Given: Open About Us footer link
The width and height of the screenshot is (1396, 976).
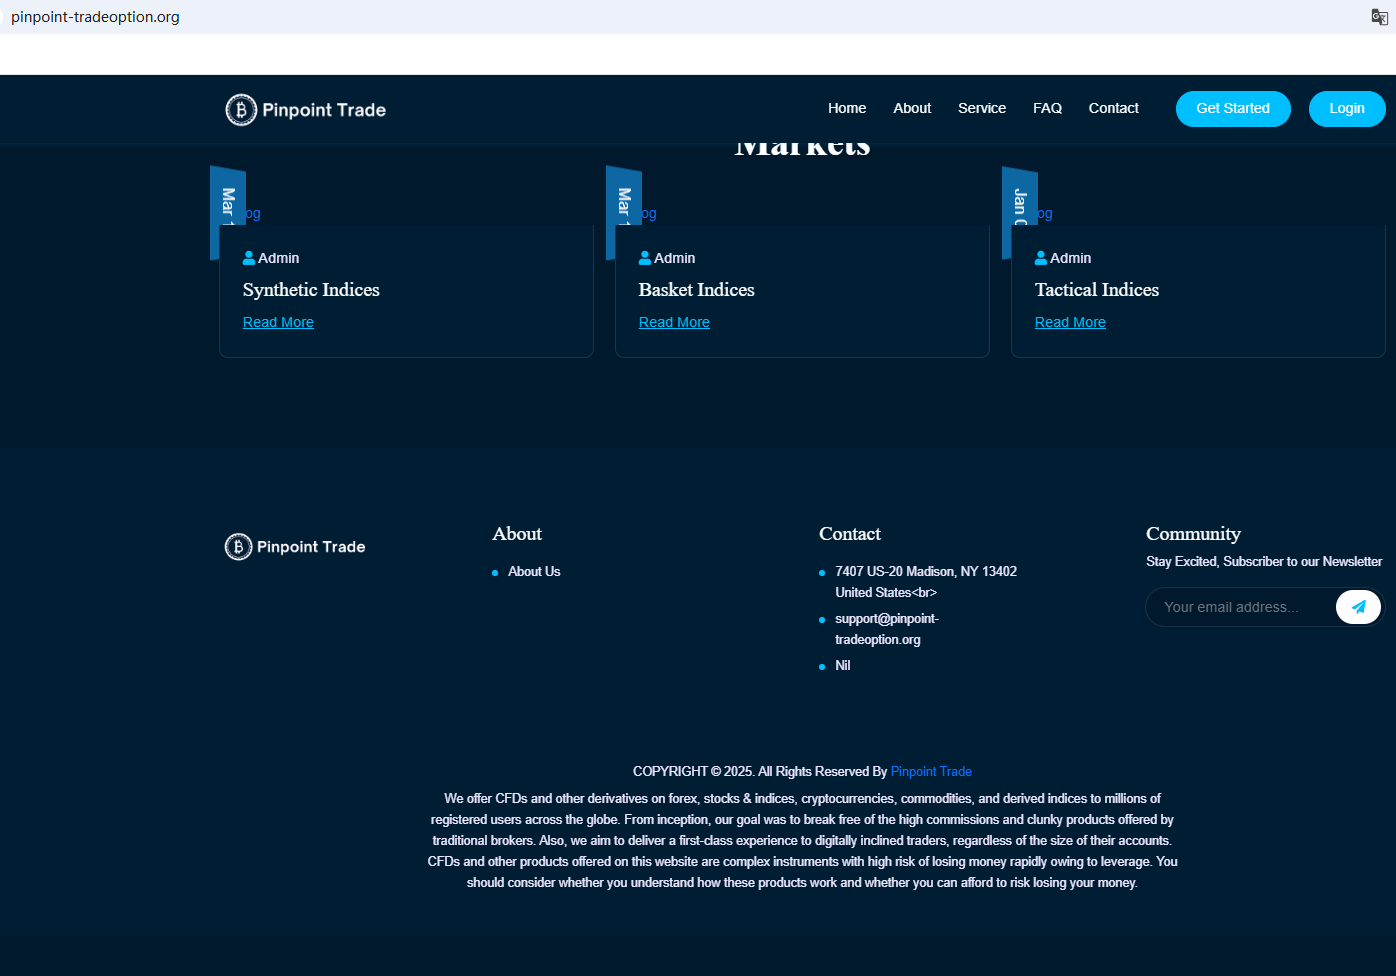Looking at the screenshot, I should [534, 572].
